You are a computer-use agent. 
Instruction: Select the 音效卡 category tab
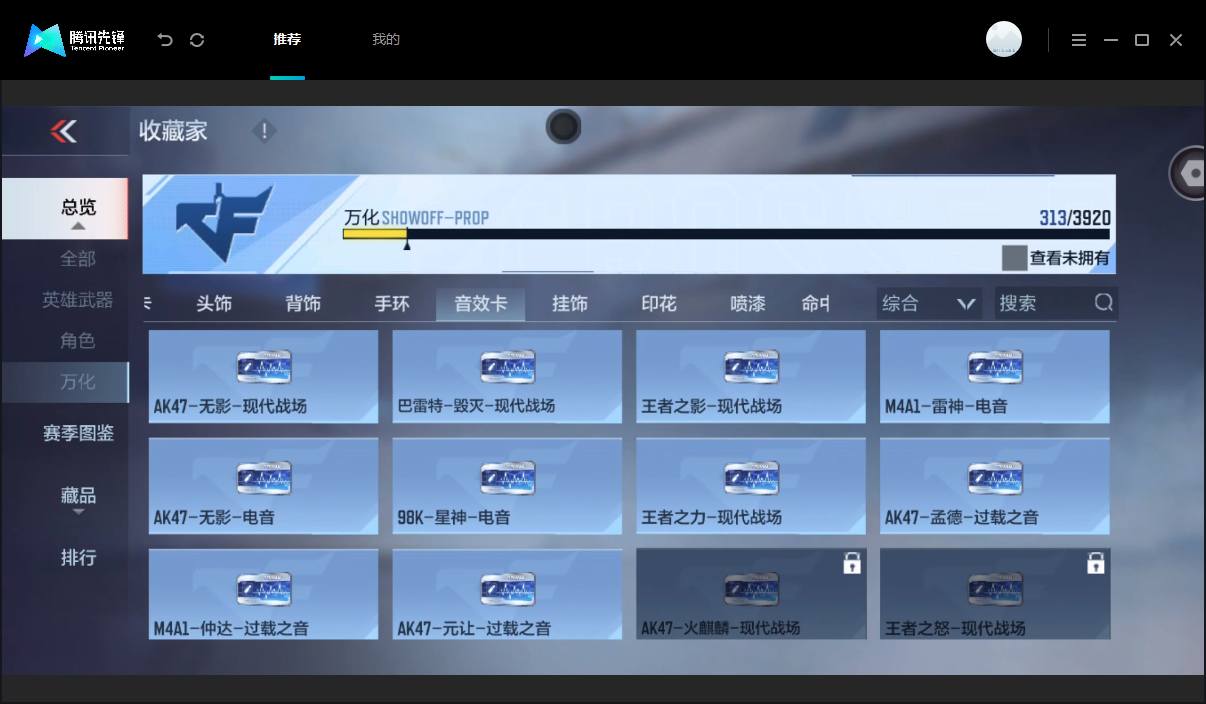point(480,304)
